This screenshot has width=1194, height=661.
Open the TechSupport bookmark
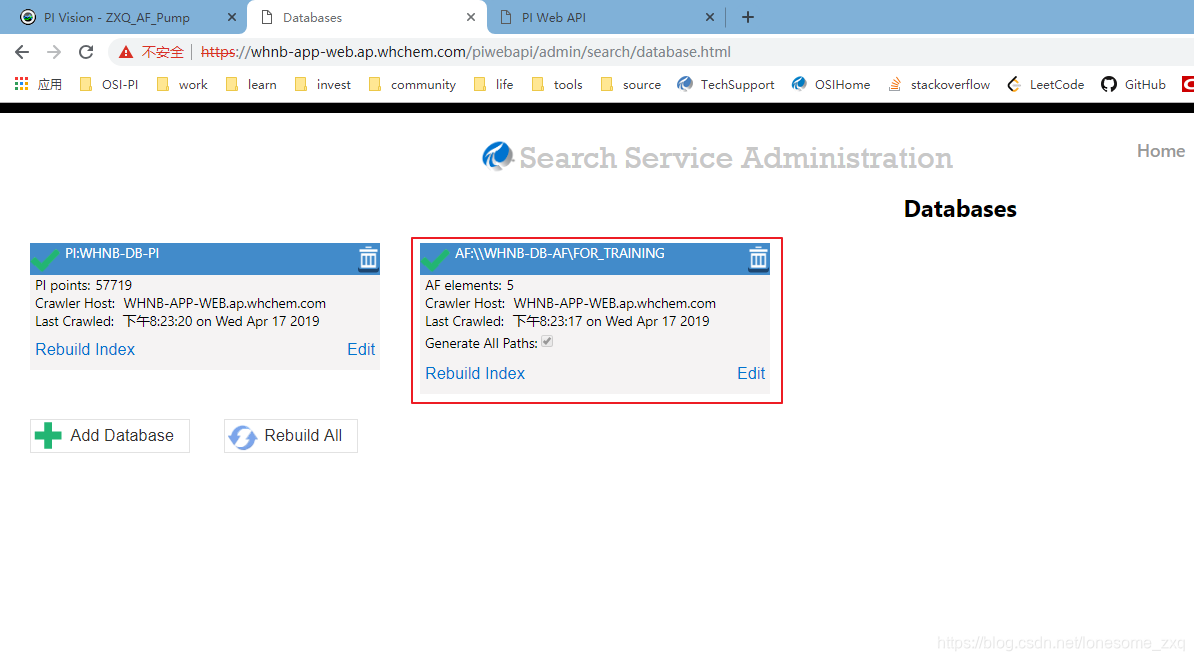(726, 85)
